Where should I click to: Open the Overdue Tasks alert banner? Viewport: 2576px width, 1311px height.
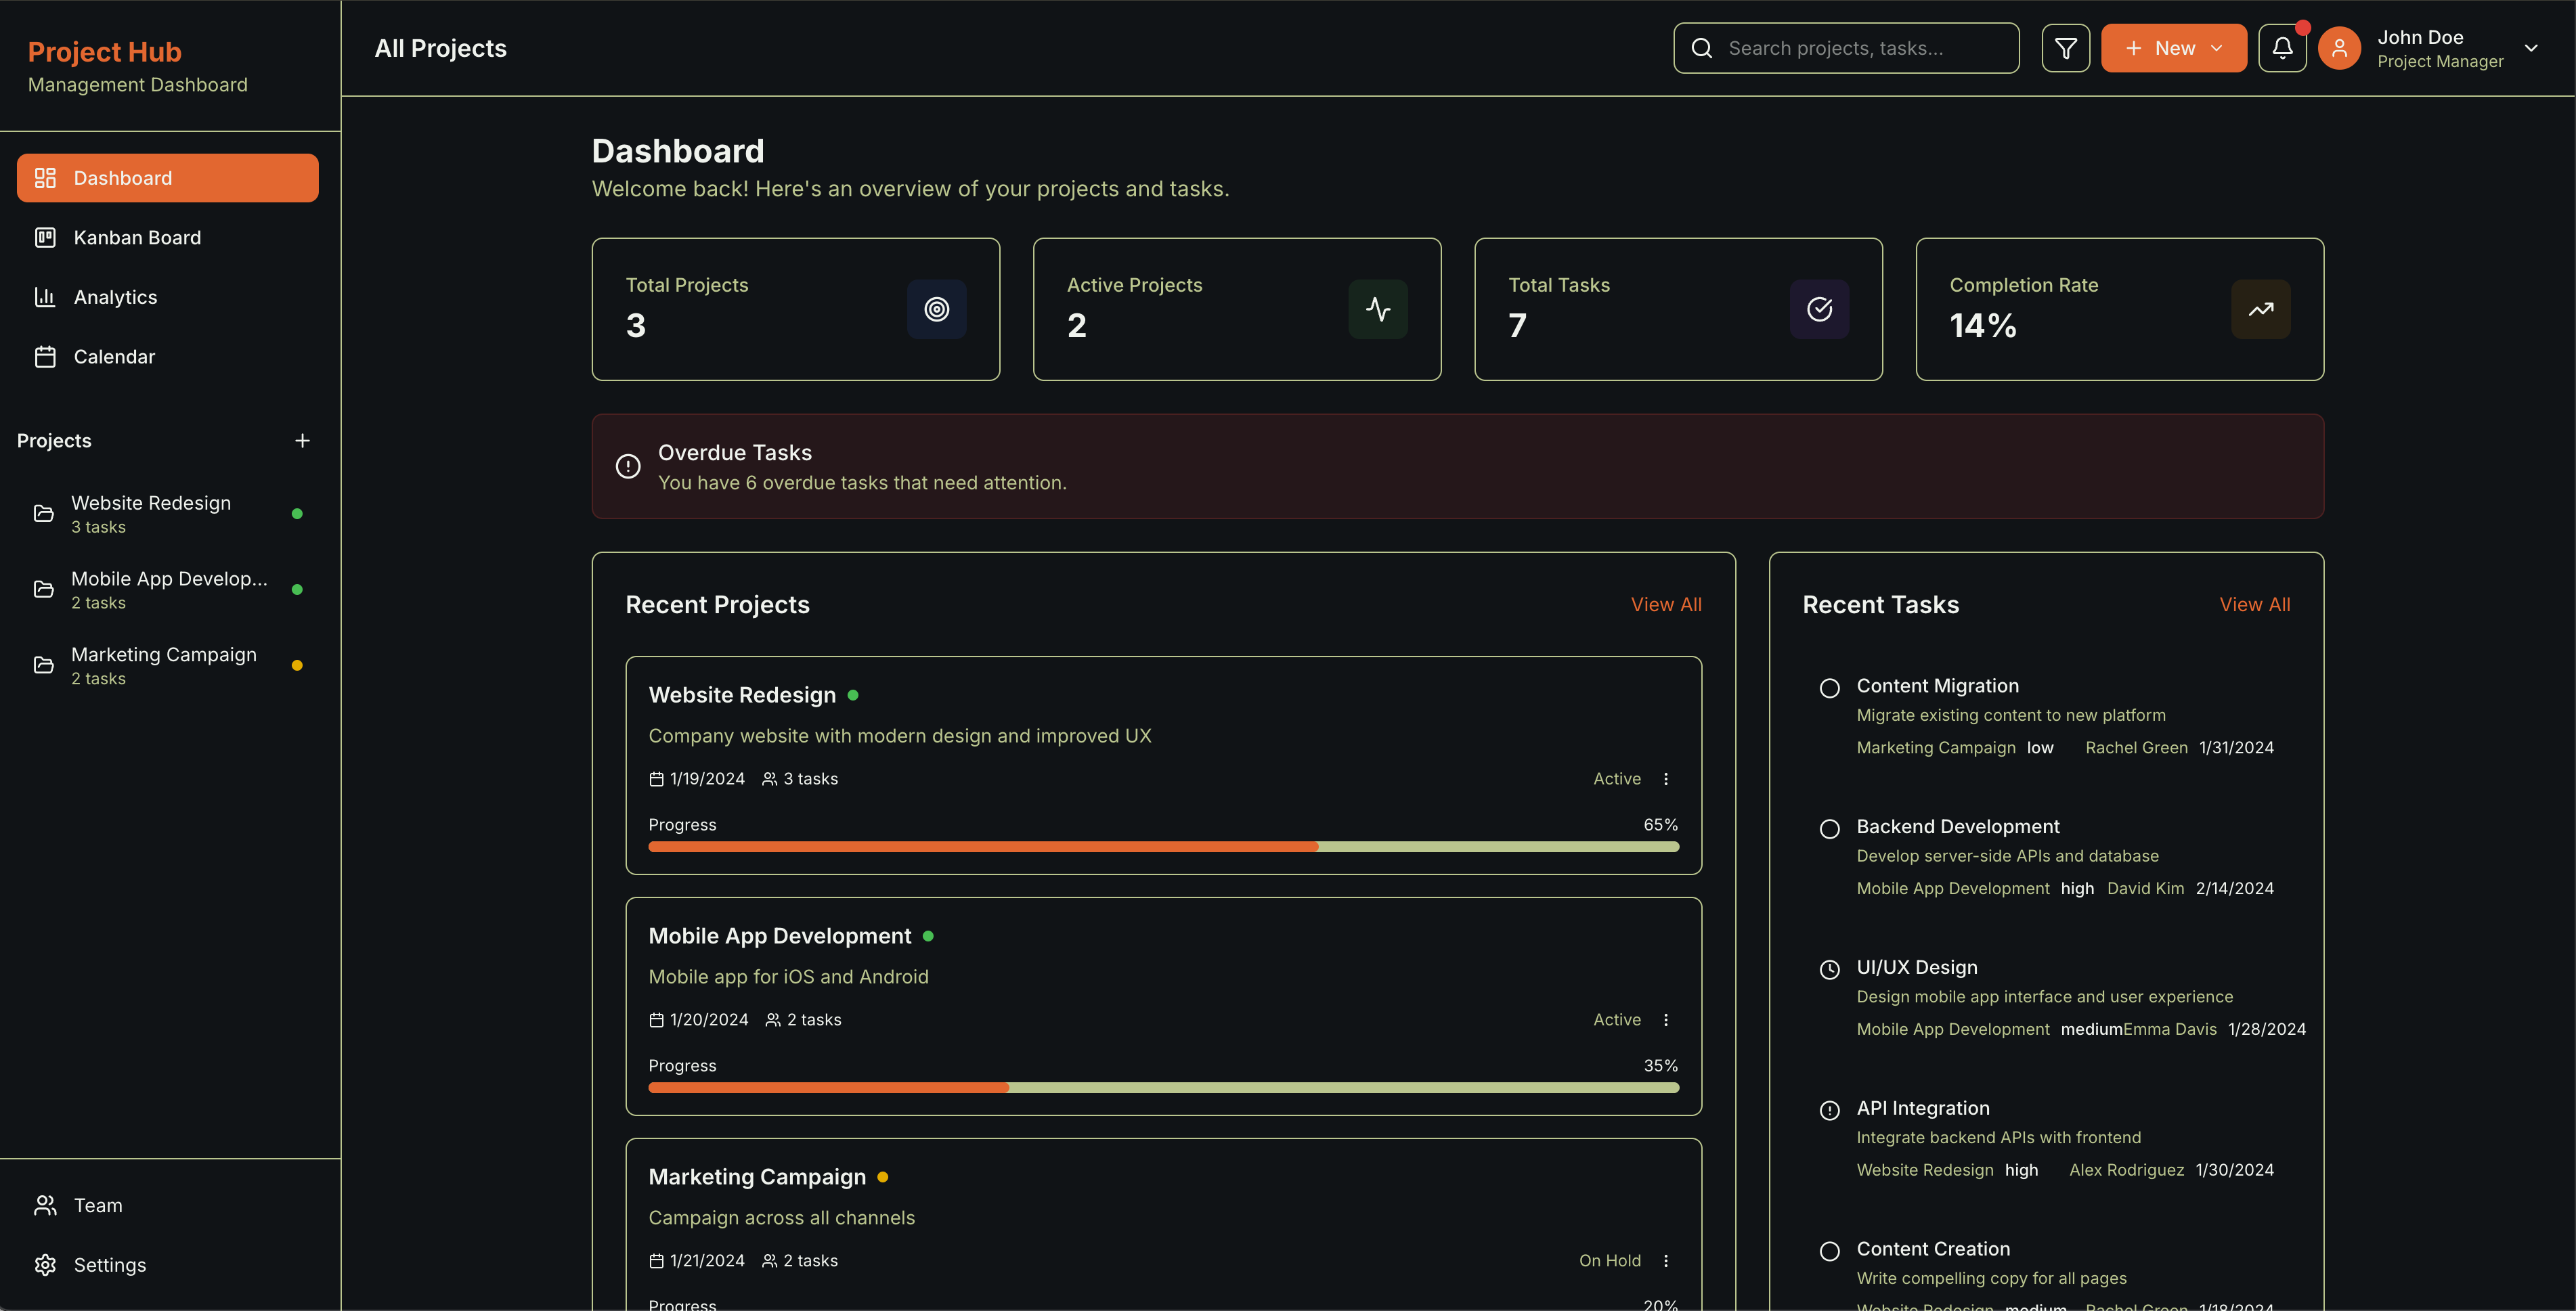point(1457,466)
